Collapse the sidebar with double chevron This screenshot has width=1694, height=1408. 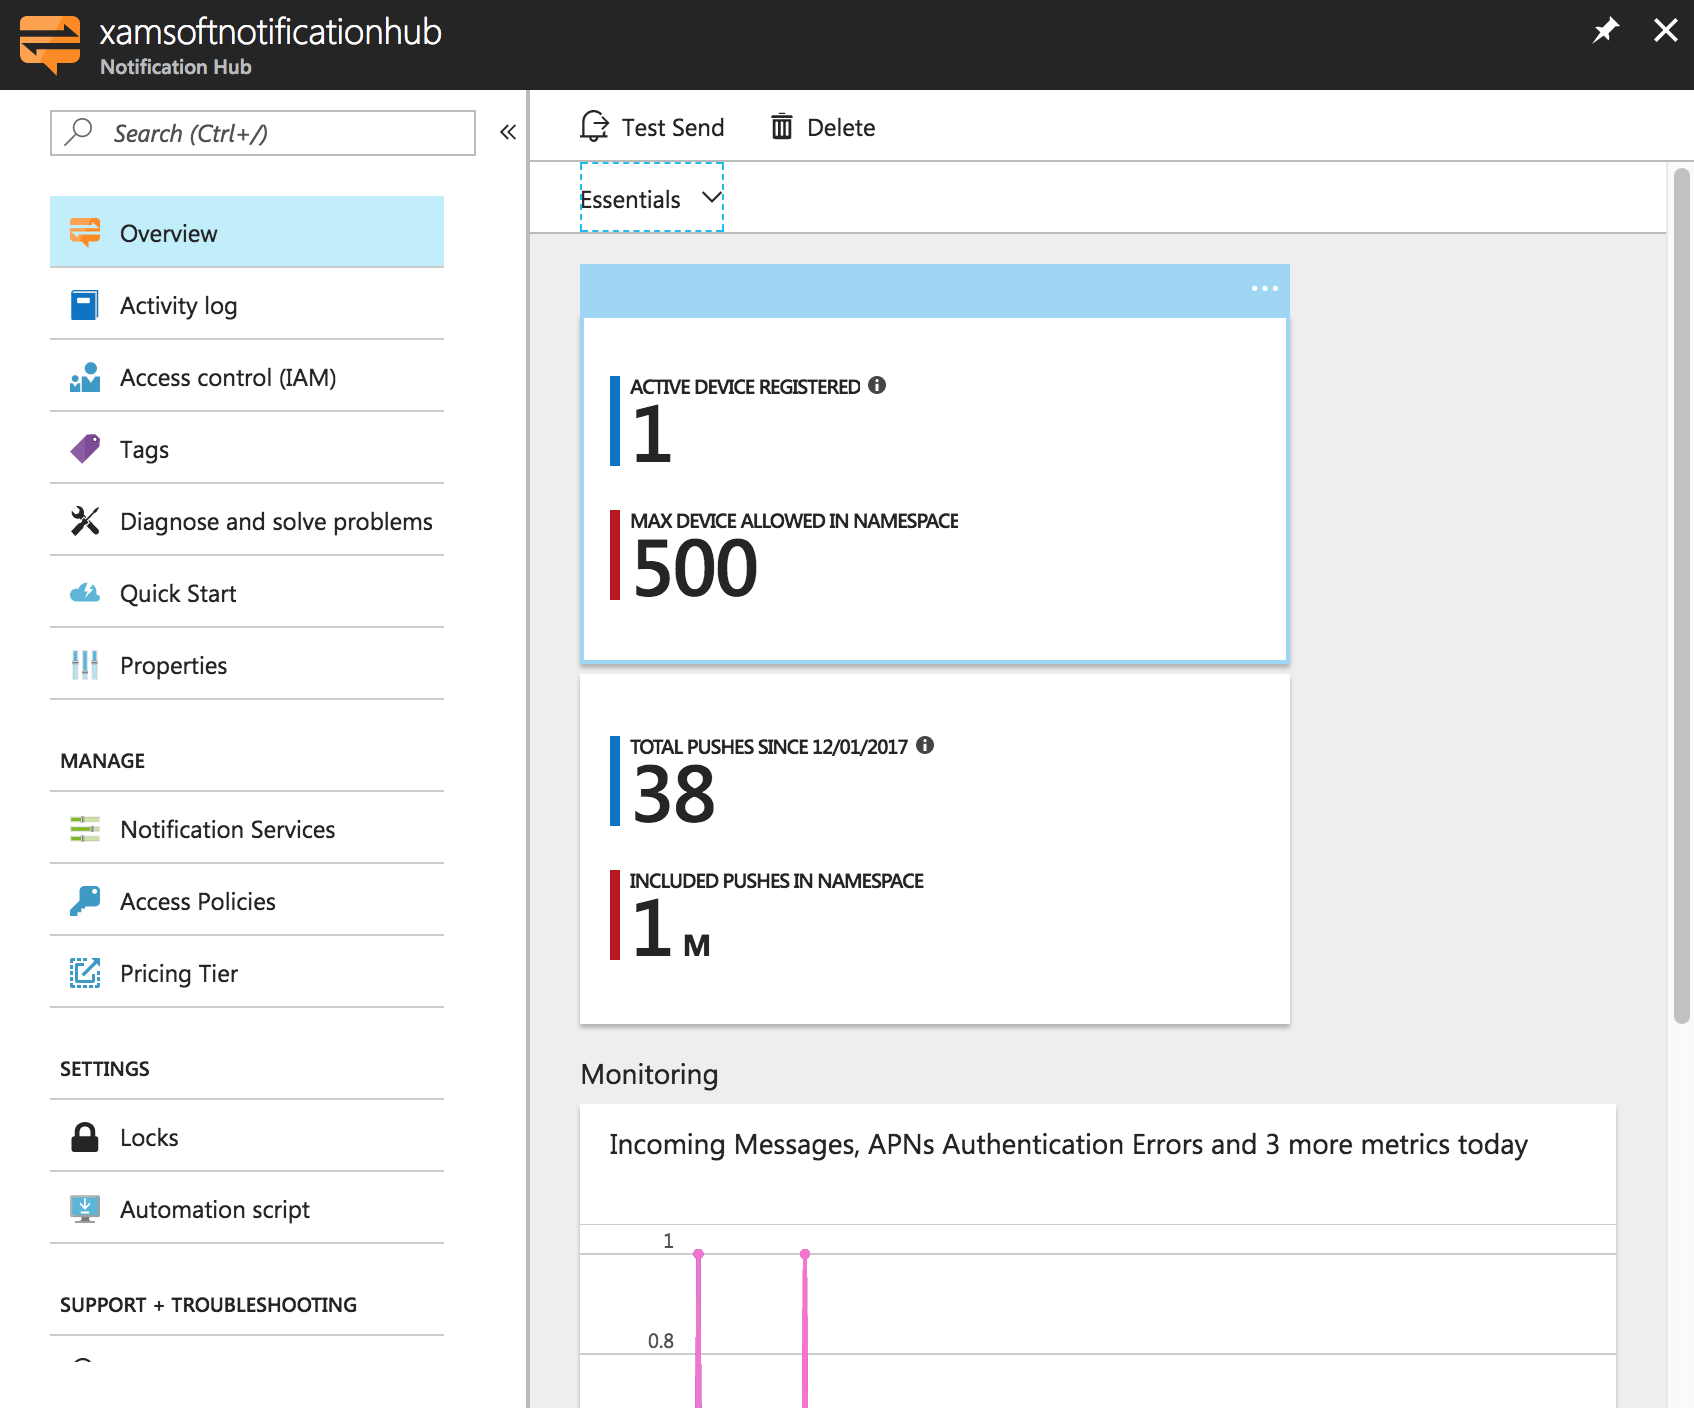click(508, 132)
